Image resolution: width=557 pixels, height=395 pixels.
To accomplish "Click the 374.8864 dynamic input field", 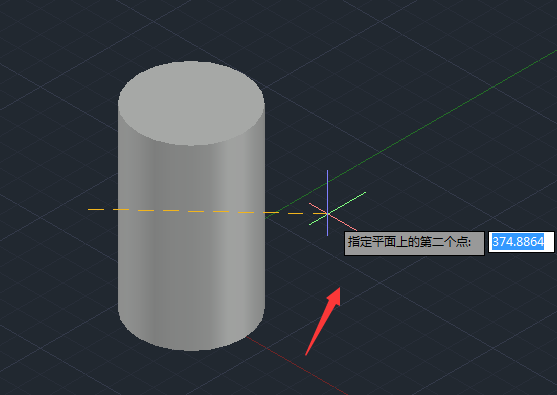I will click(x=521, y=242).
